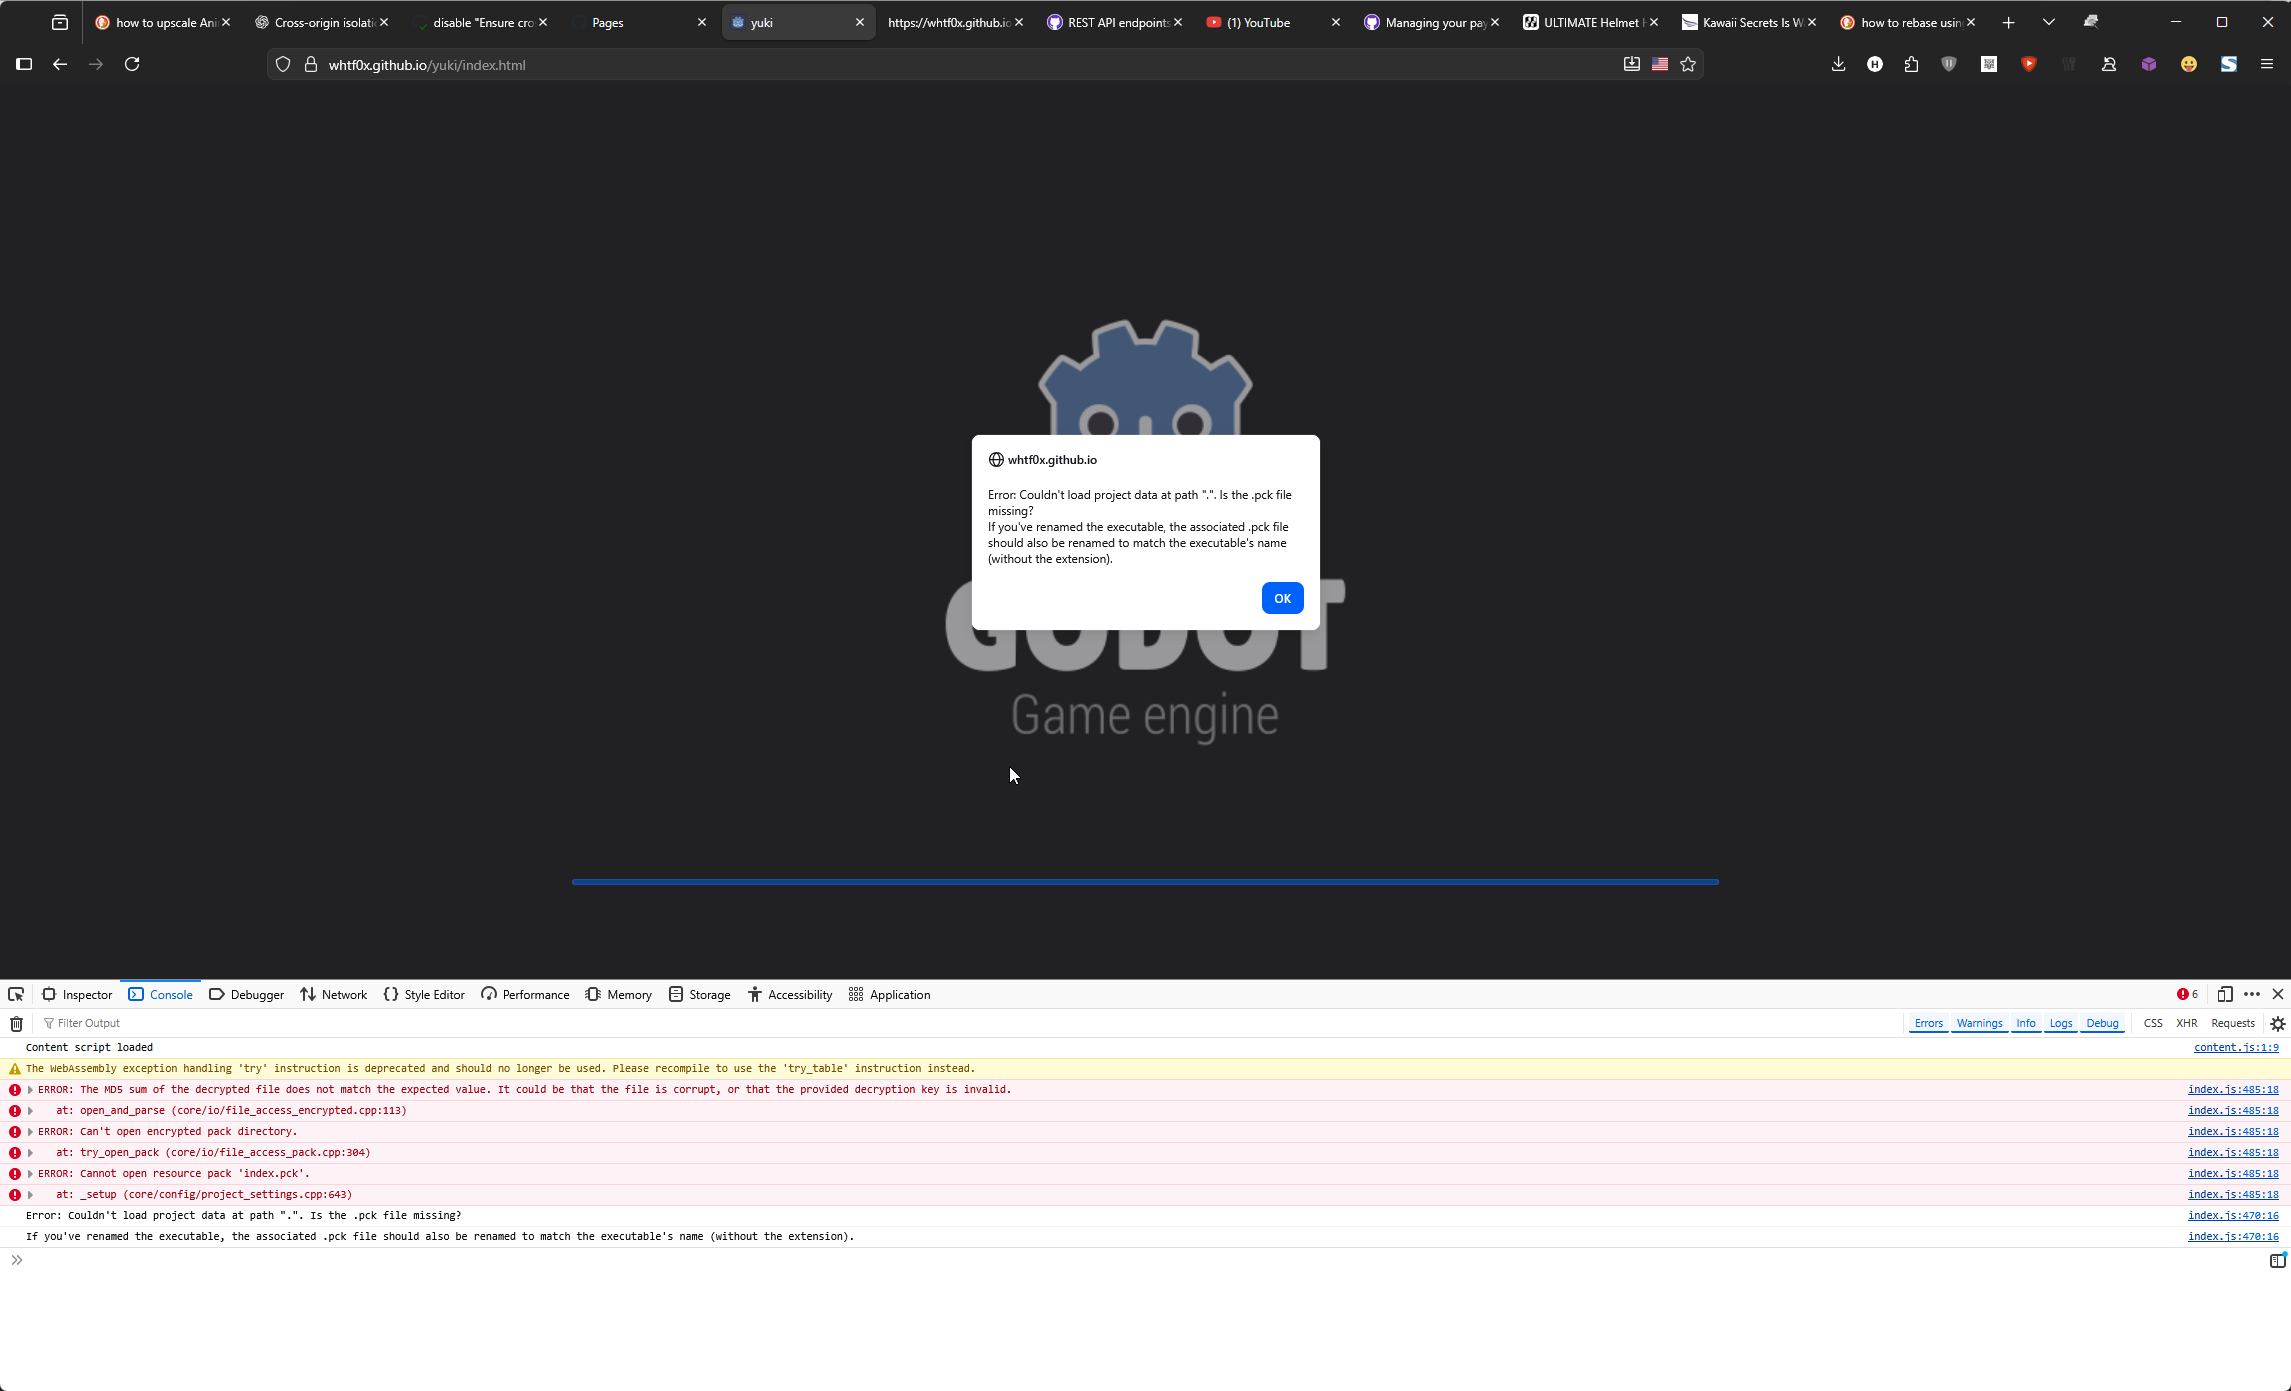Click the responsive design mode icon

point(2225,994)
